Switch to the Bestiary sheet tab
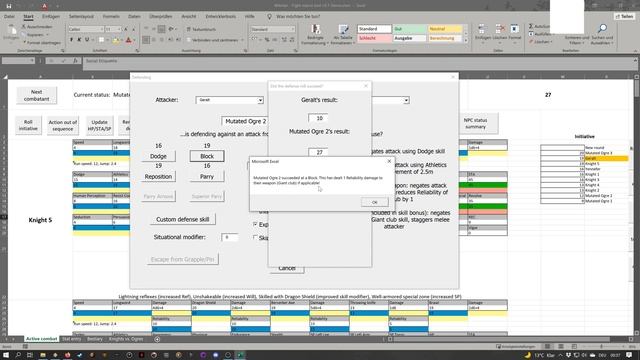The image size is (640, 360). [95, 339]
